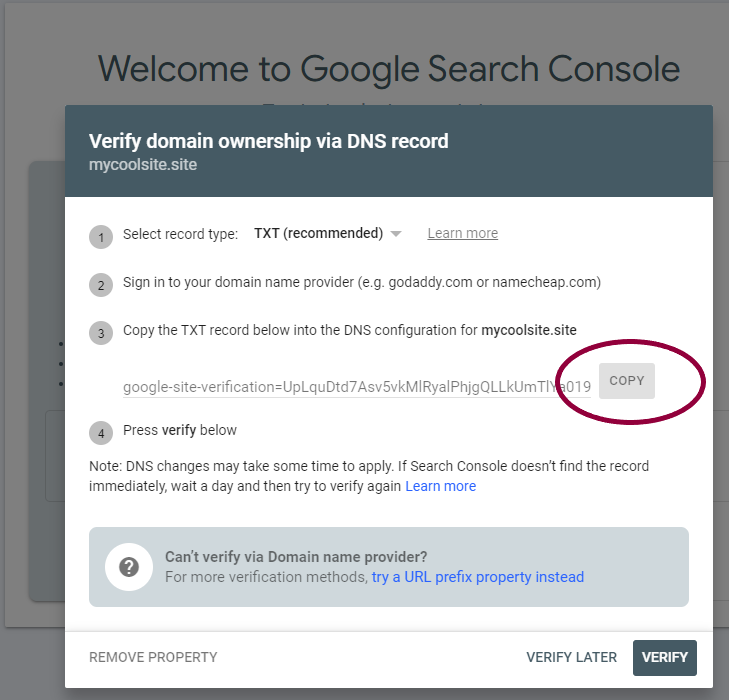Click the step 3 number badge

[101, 333]
